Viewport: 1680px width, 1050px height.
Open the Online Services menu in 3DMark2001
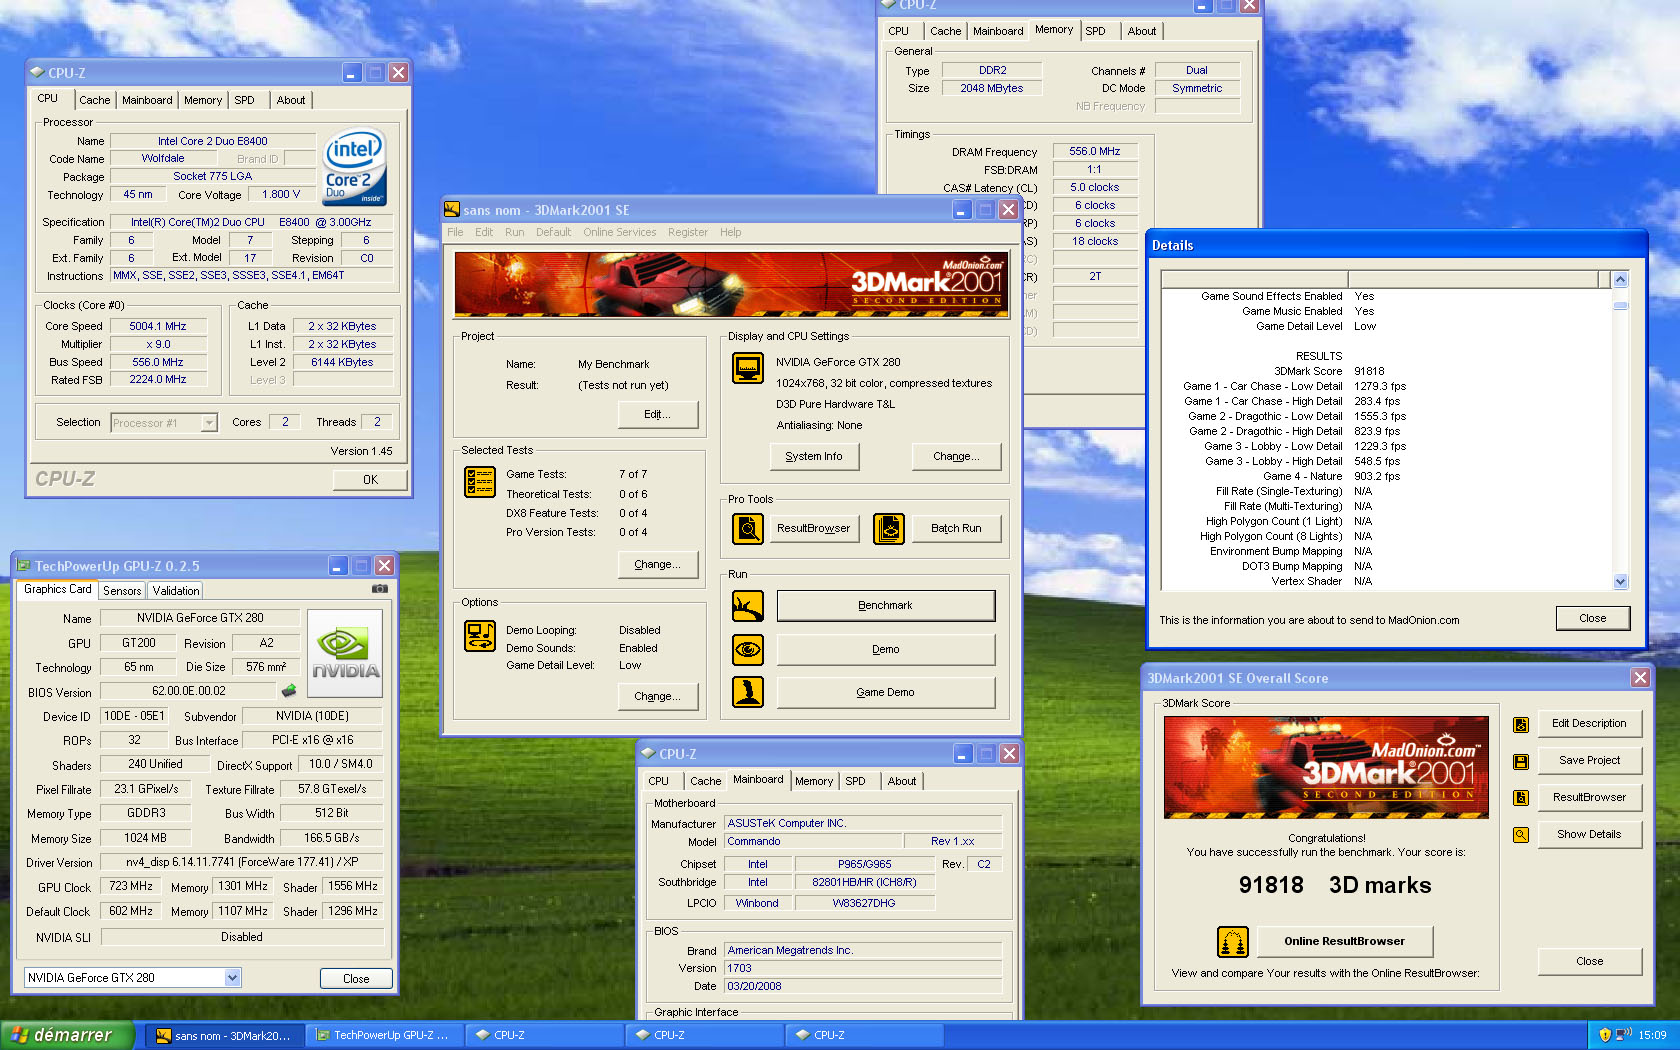(x=620, y=232)
